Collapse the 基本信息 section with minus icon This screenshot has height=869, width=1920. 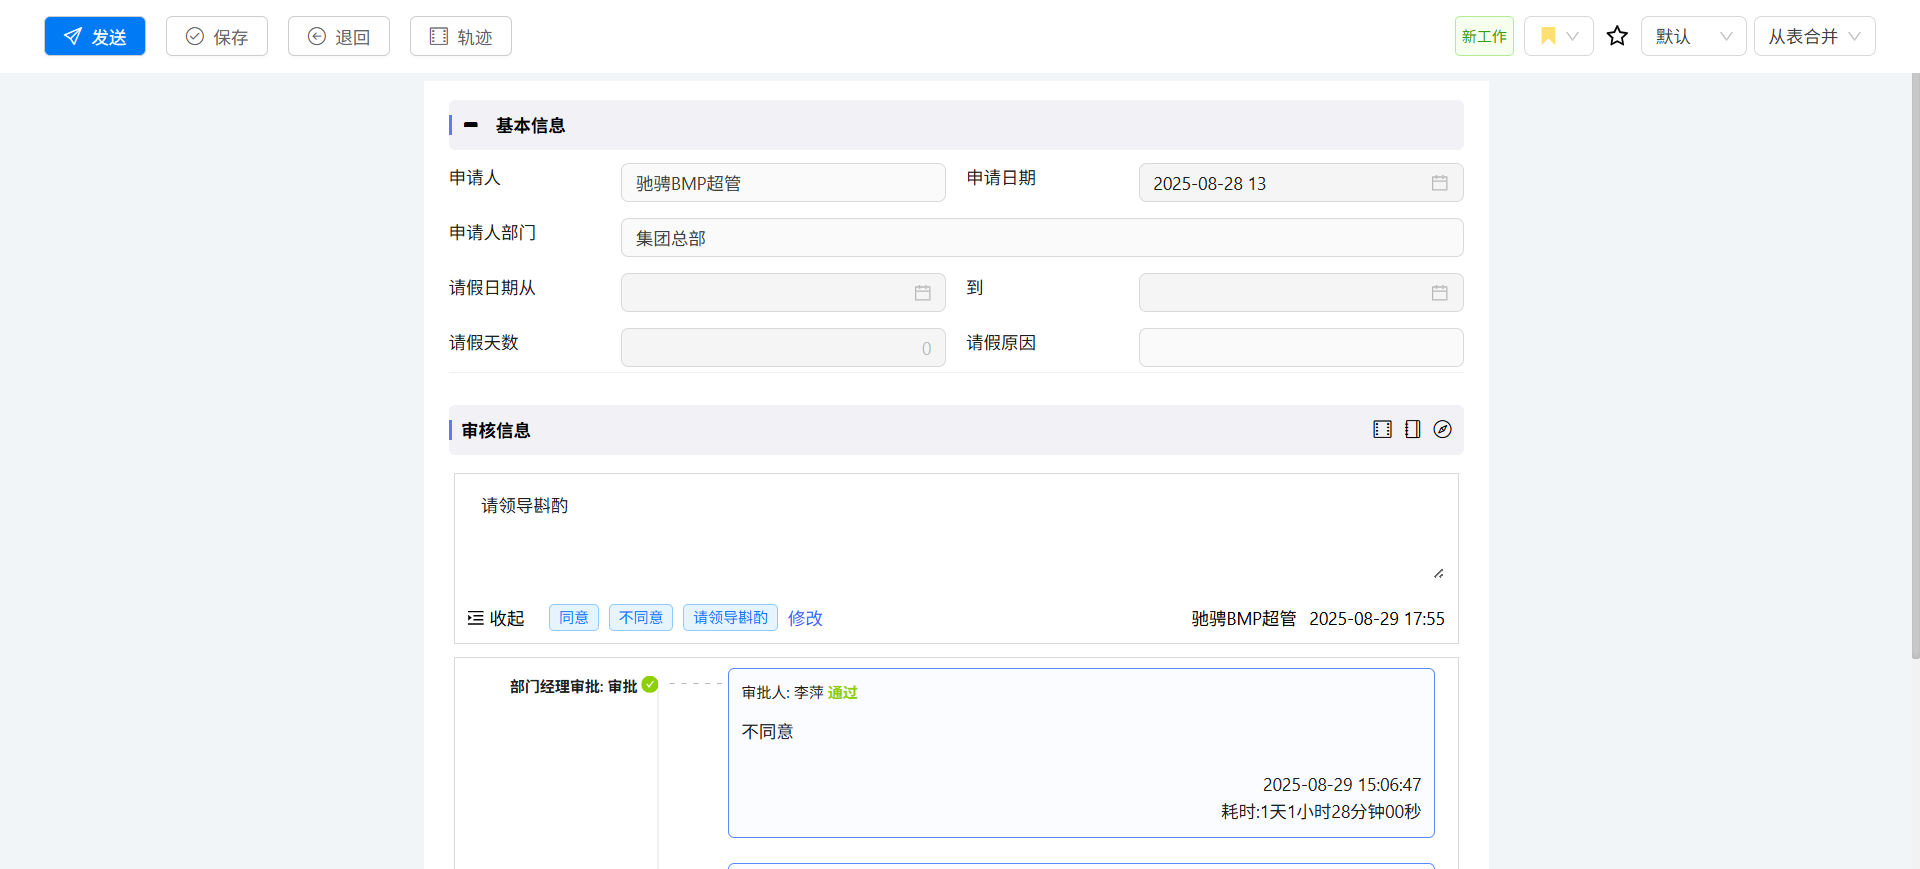(x=471, y=125)
